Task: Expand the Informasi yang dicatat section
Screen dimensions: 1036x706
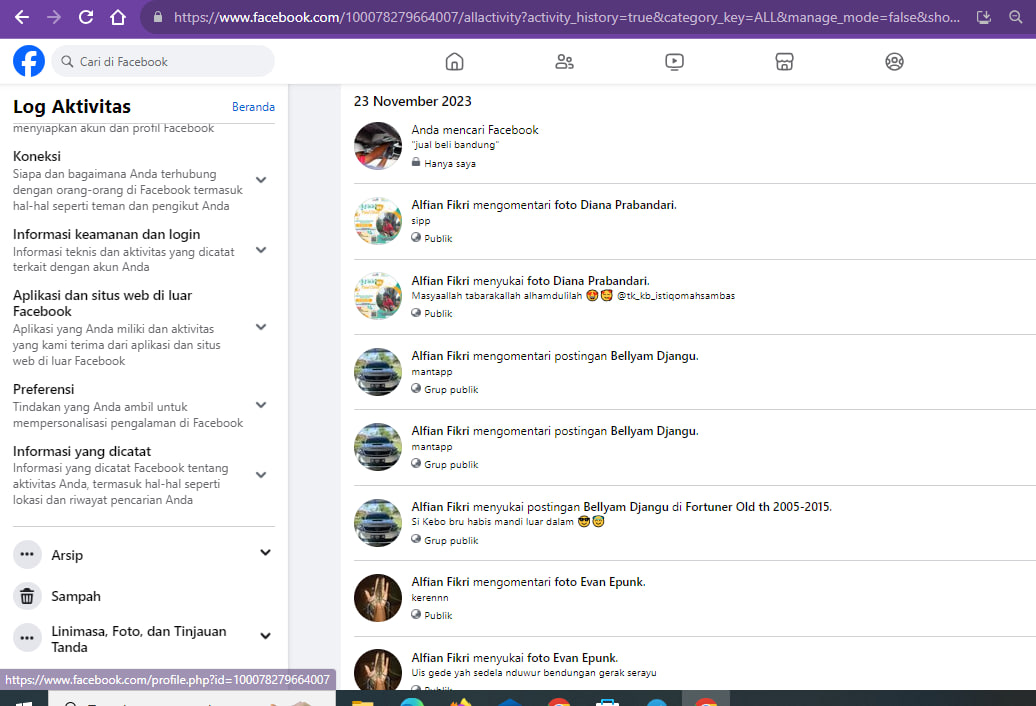Action: pyautogui.click(x=261, y=475)
